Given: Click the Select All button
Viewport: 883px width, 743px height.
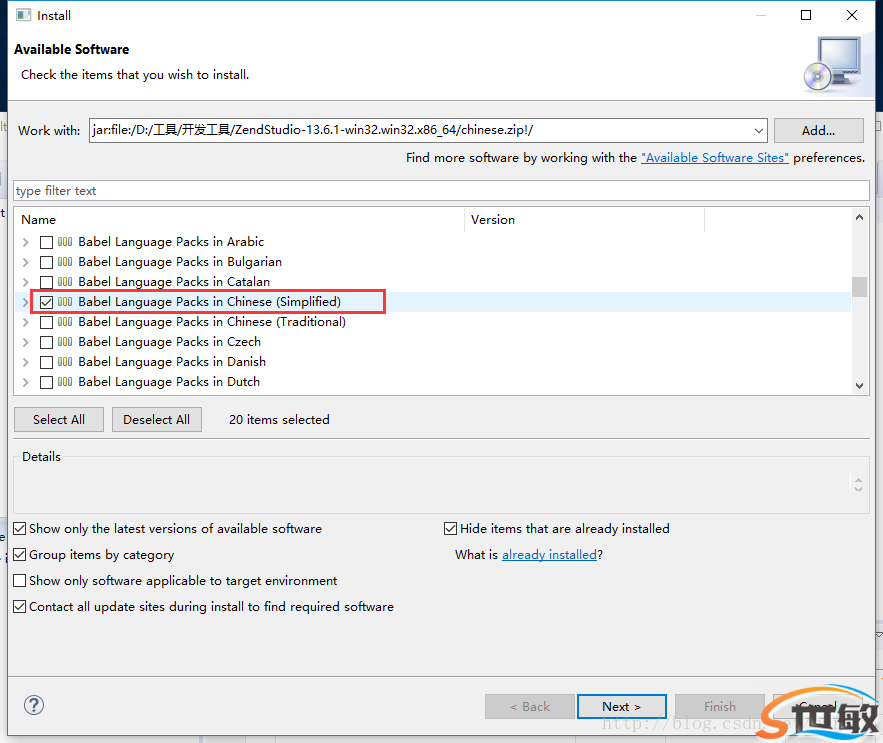Looking at the screenshot, I should point(59,420).
